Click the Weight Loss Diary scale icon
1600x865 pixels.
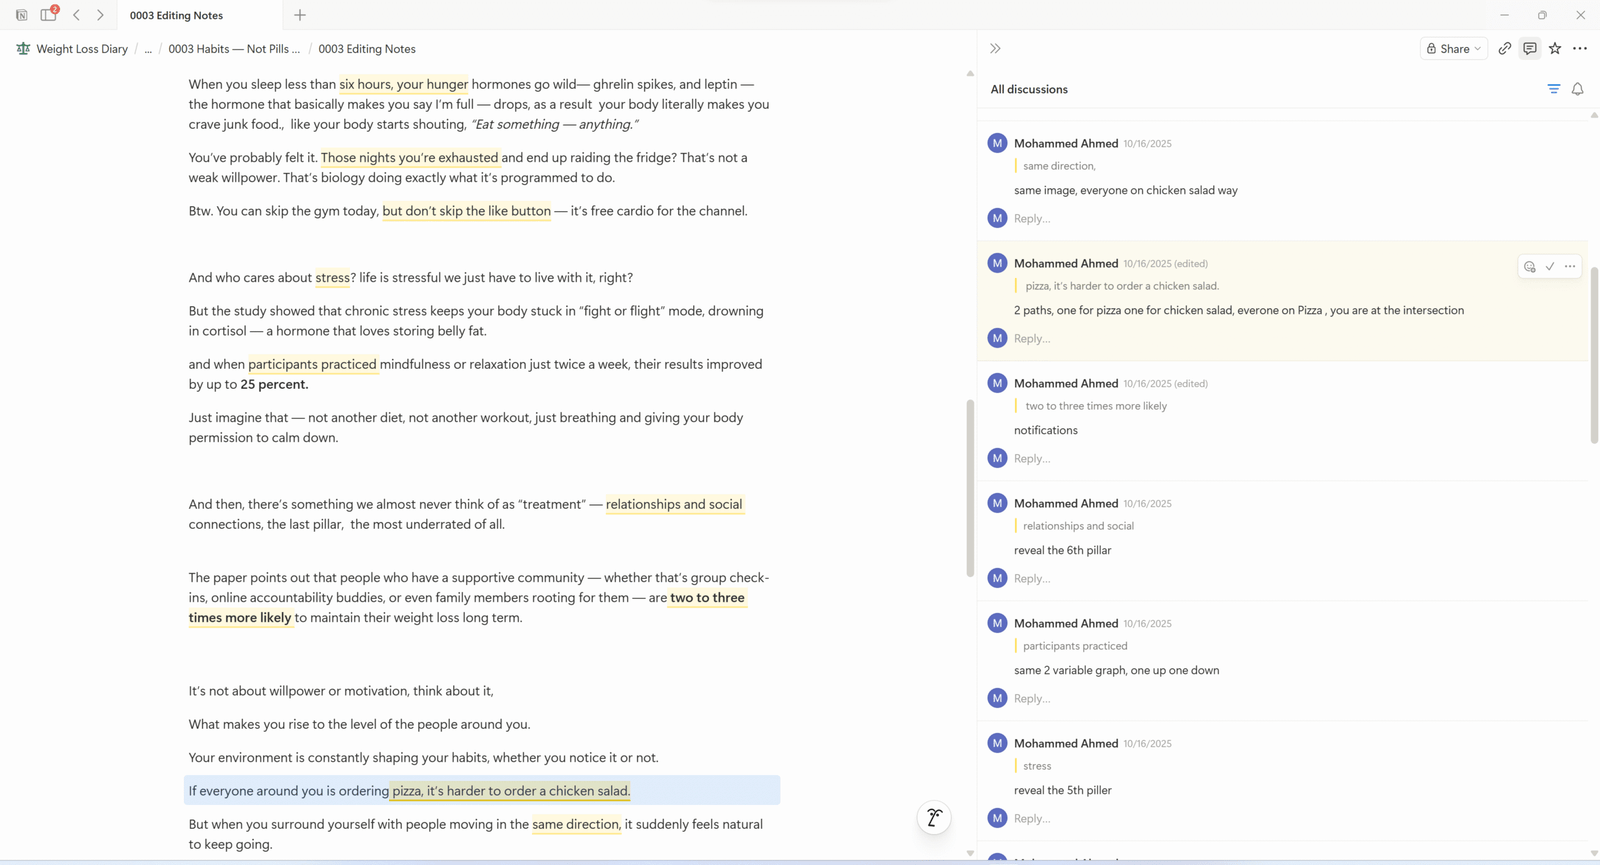(x=23, y=49)
